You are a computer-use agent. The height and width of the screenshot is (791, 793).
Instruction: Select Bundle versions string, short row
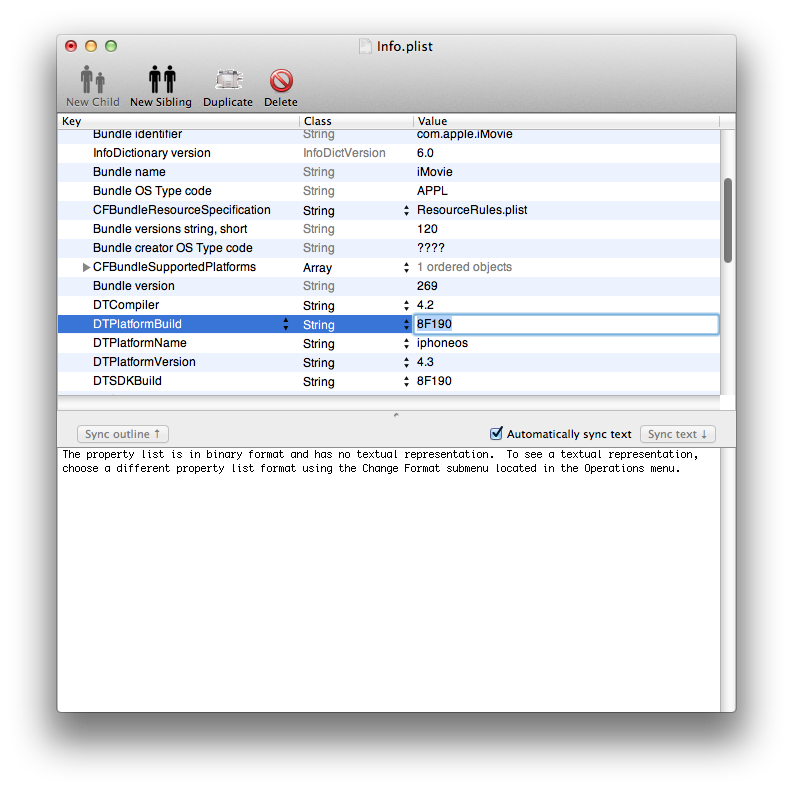388,229
